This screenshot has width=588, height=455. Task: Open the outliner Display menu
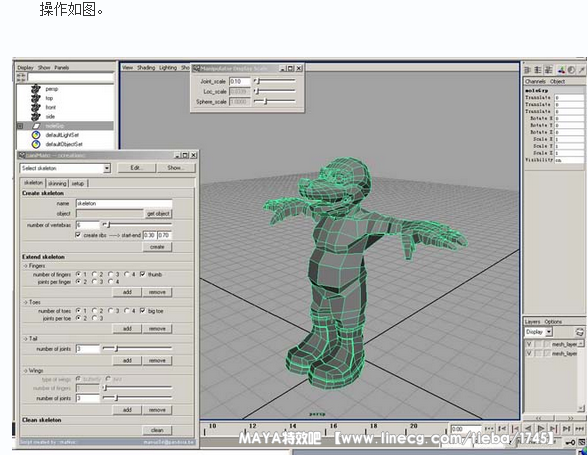point(26,68)
